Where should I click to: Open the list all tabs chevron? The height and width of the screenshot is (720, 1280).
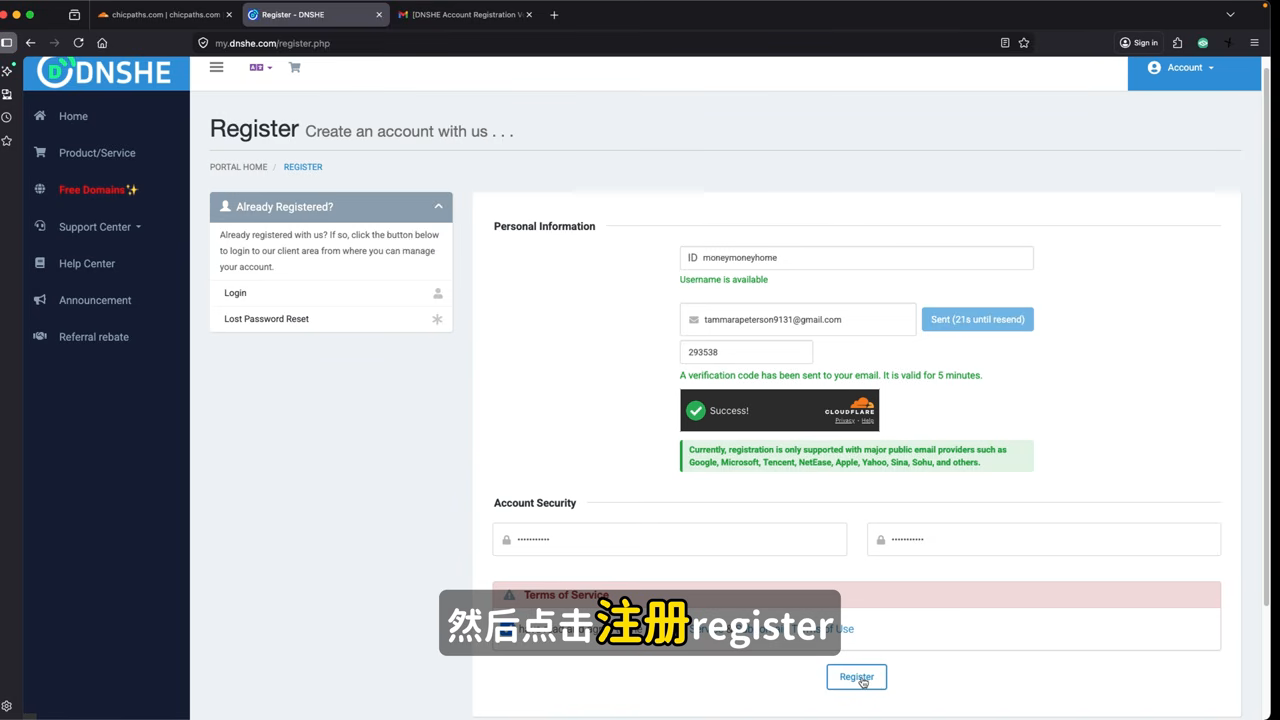pos(1231,15)
